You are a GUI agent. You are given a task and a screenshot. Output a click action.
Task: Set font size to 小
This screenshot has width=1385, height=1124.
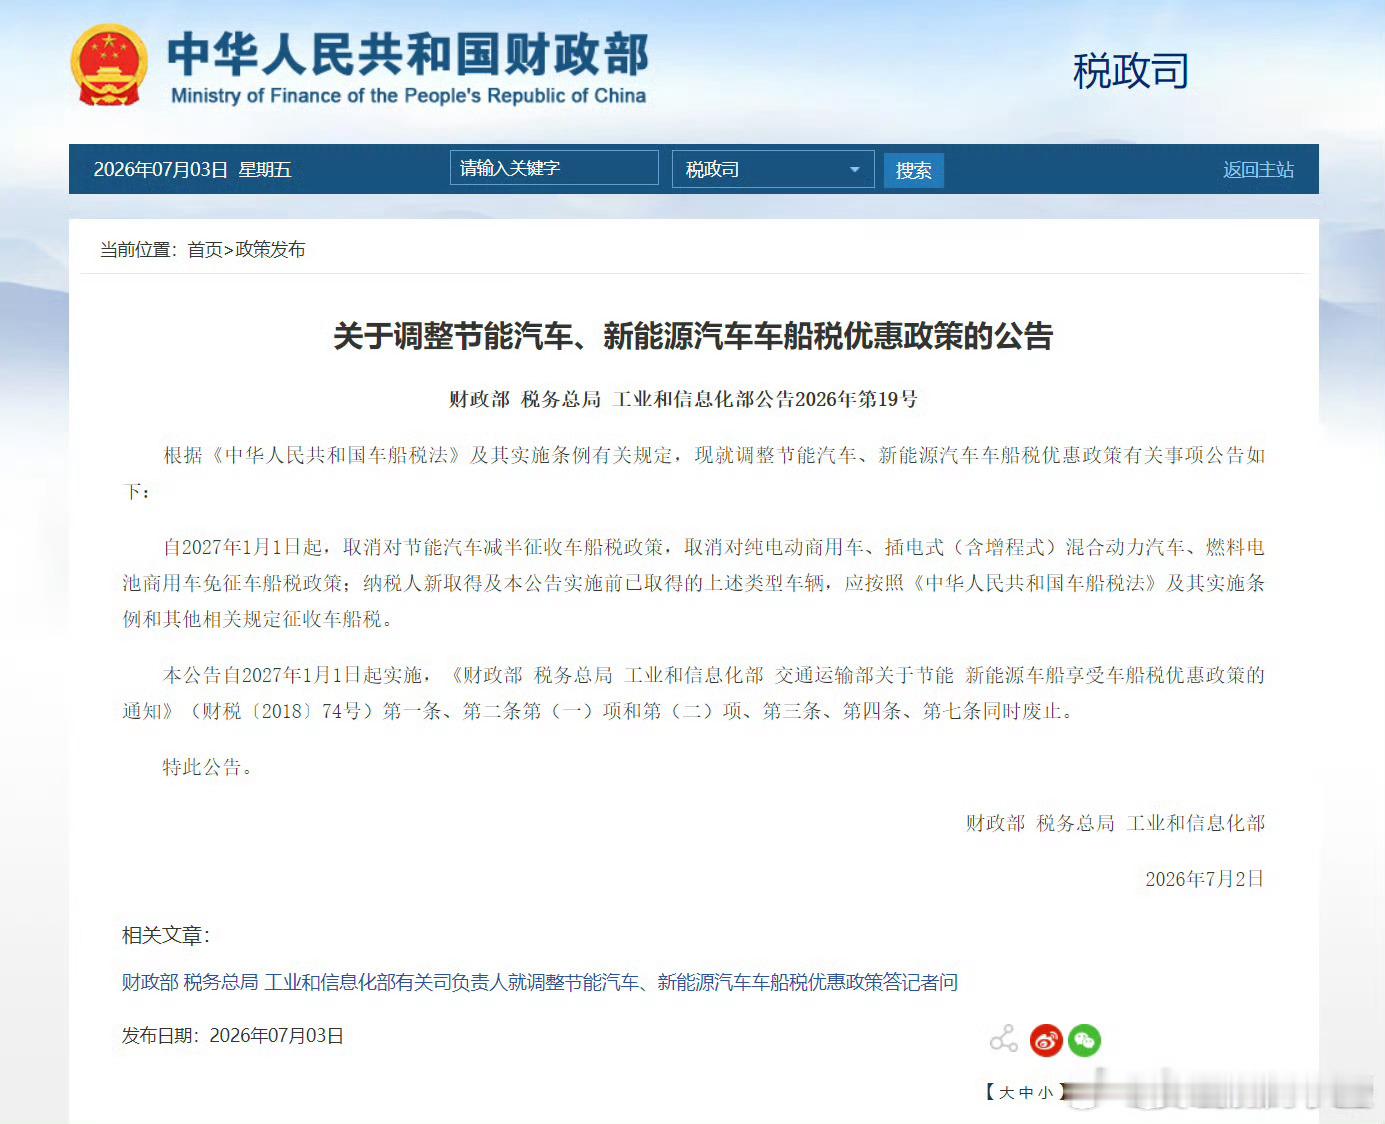pyautogui.click(x=1045, y=1092)
